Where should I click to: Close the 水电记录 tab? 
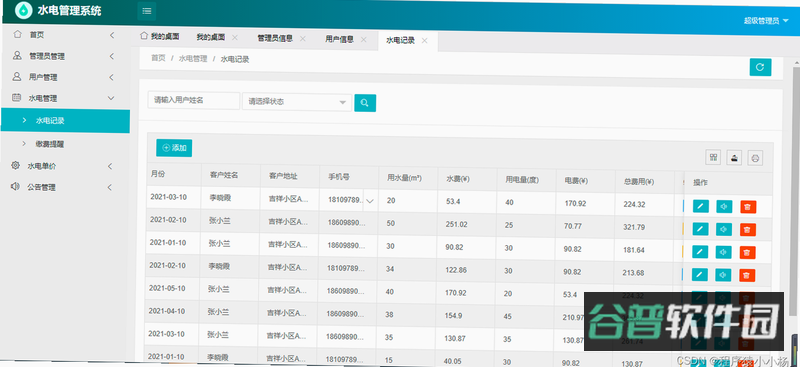click(424, 41)
